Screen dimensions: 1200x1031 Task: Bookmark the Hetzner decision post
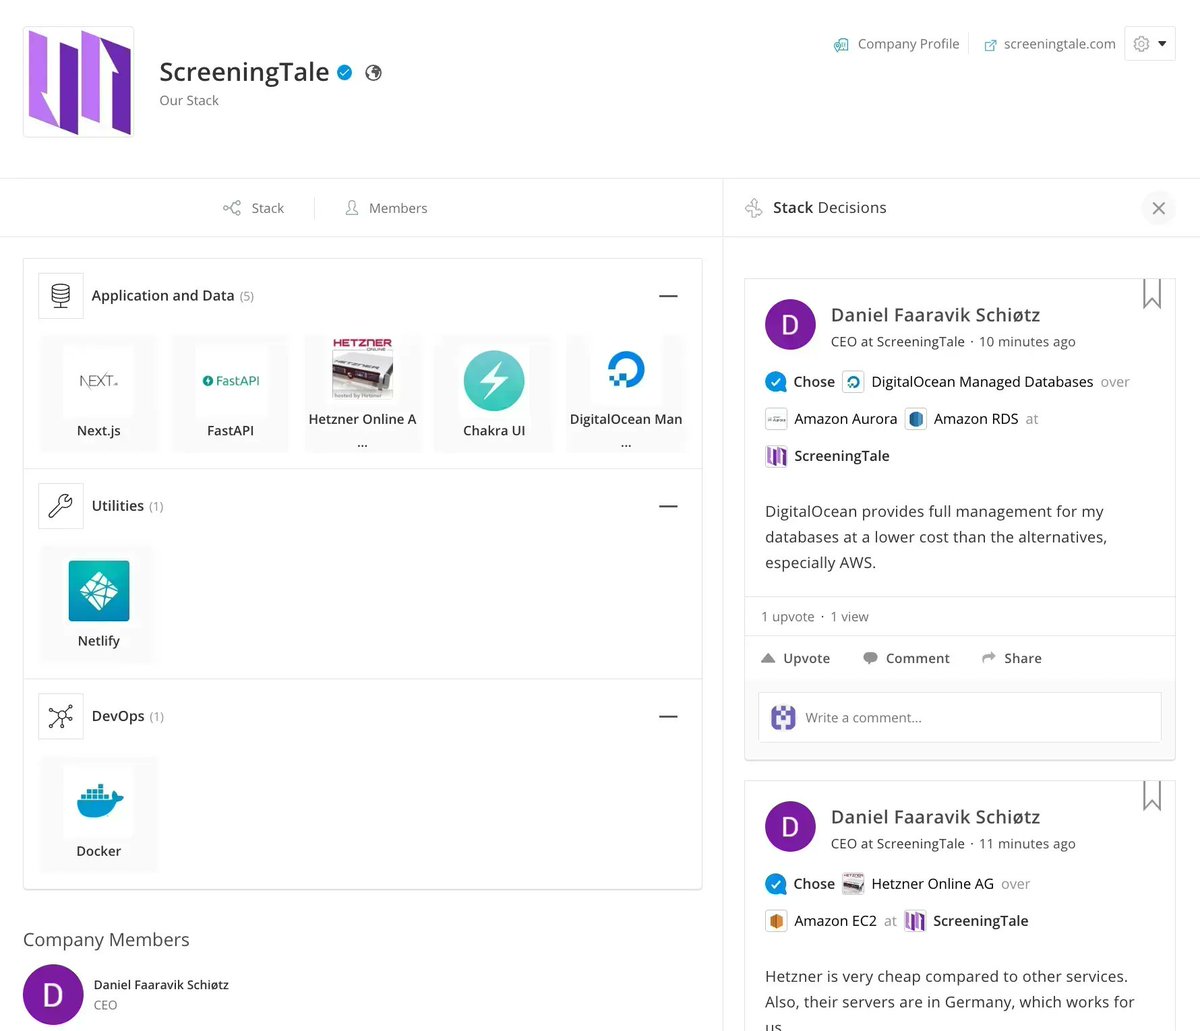coord(1152,796)
